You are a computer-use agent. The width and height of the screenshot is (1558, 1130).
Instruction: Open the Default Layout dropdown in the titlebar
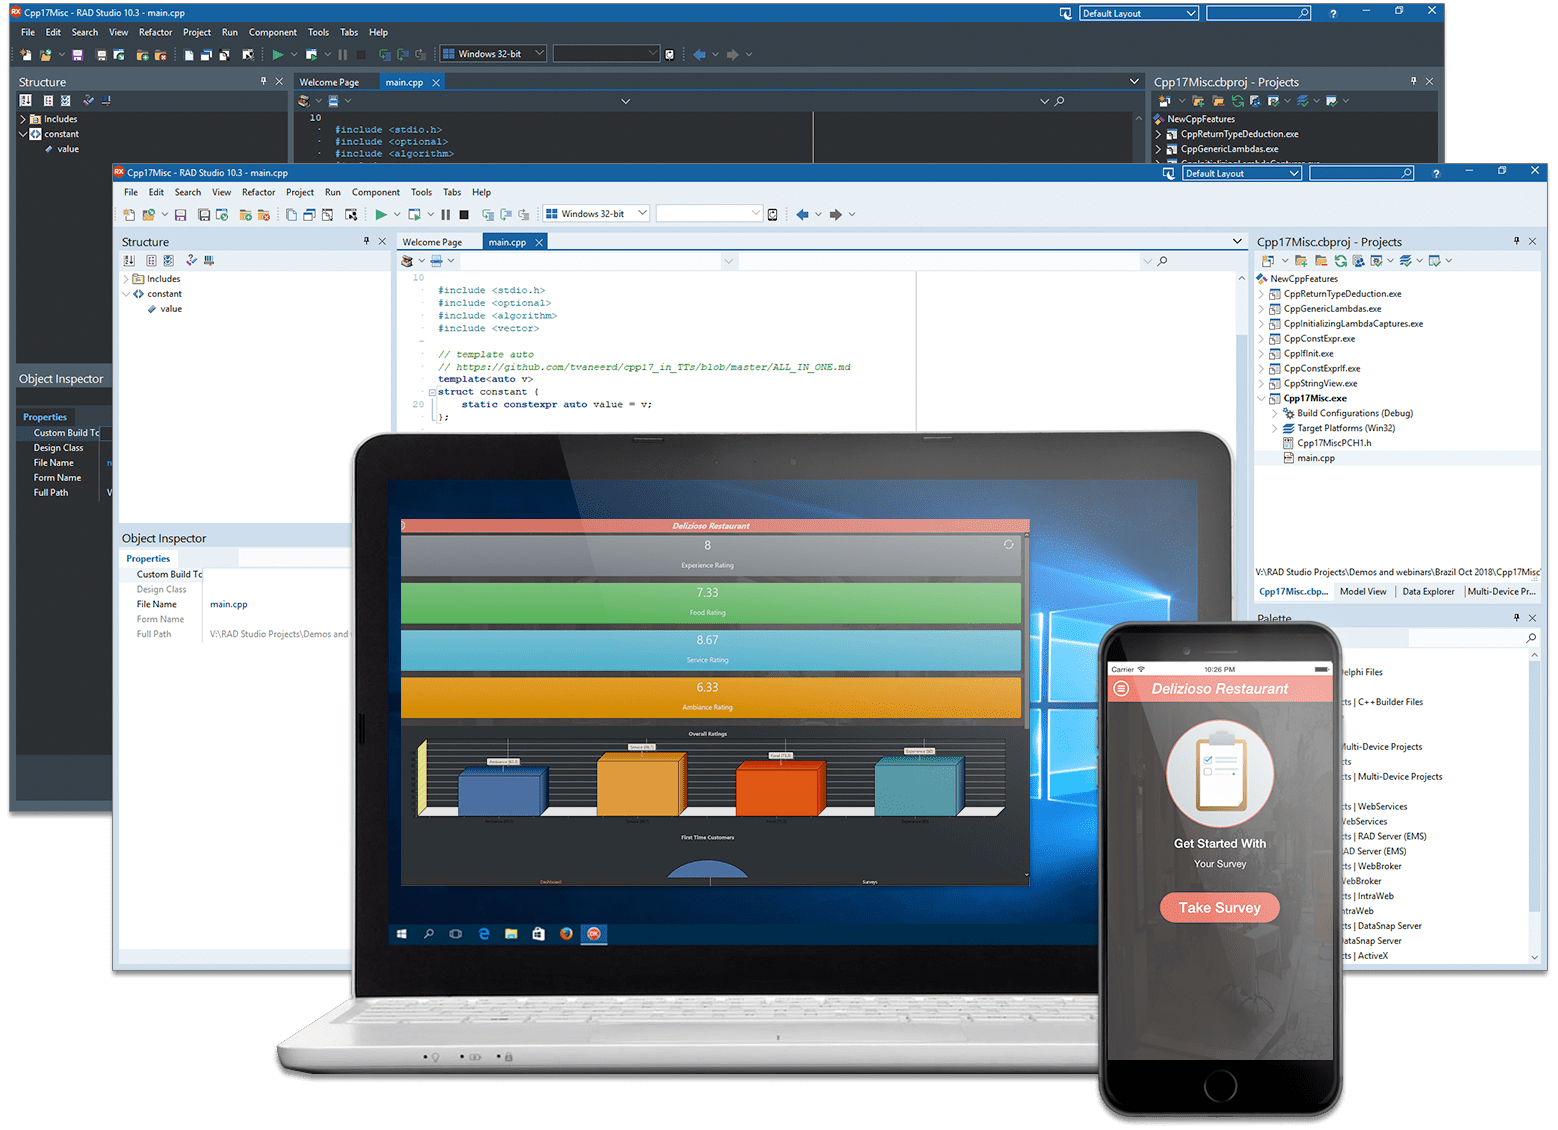(1293, 172)
